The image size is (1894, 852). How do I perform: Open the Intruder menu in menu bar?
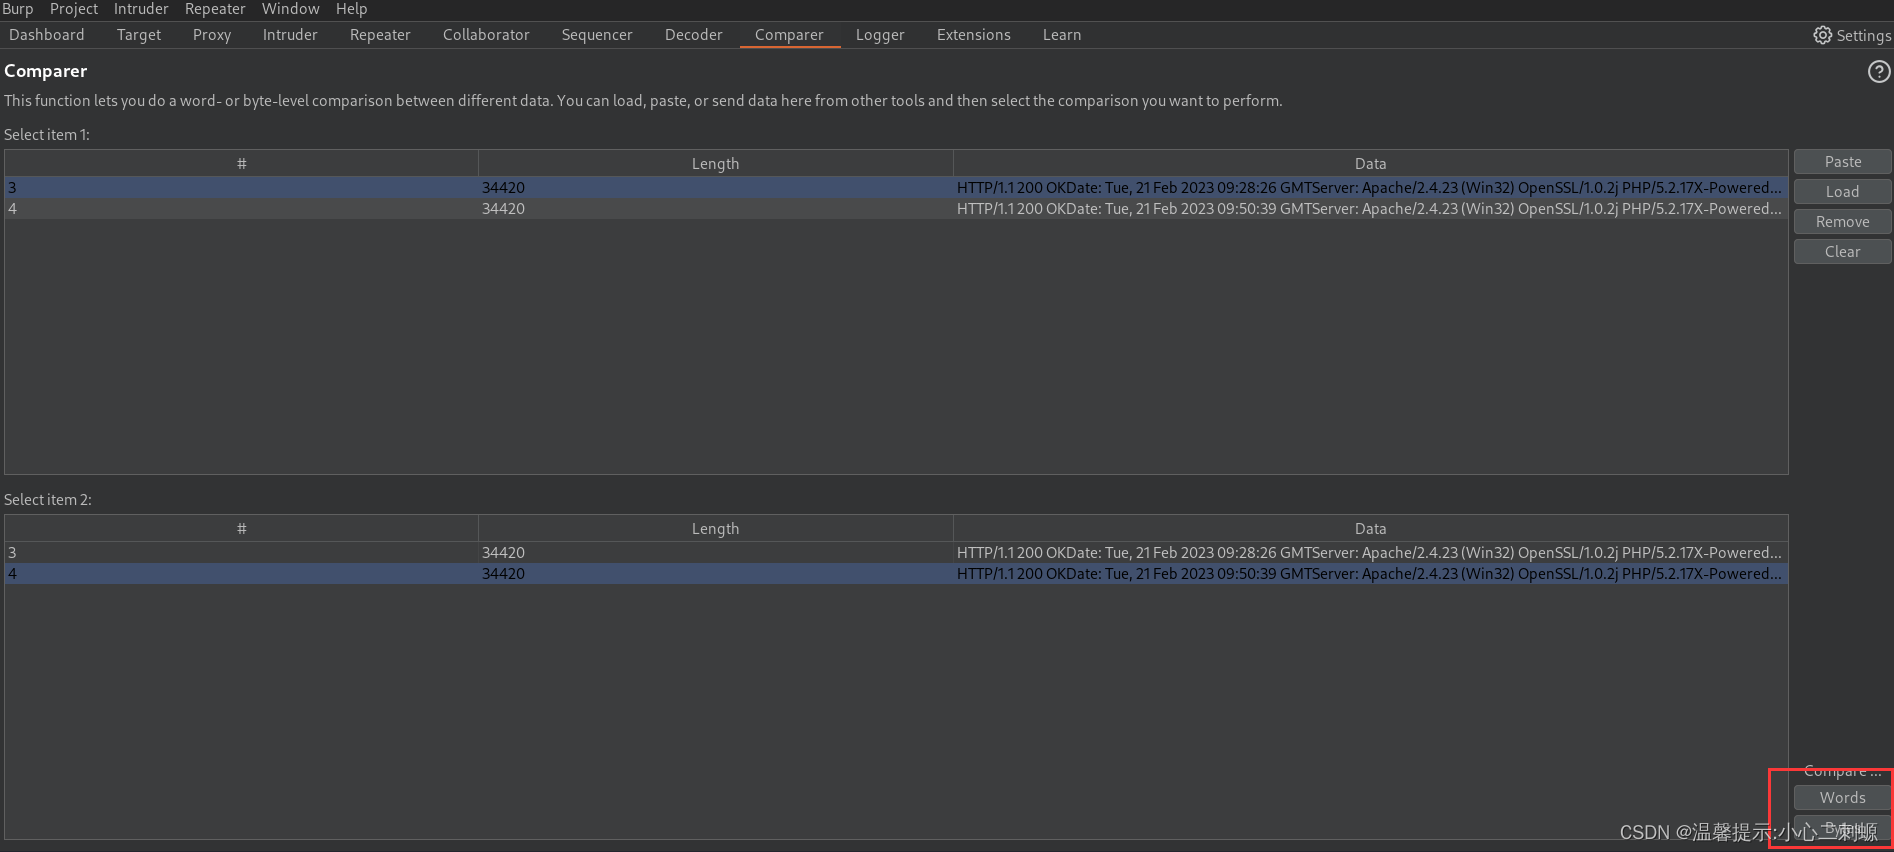tap(141, 9)
